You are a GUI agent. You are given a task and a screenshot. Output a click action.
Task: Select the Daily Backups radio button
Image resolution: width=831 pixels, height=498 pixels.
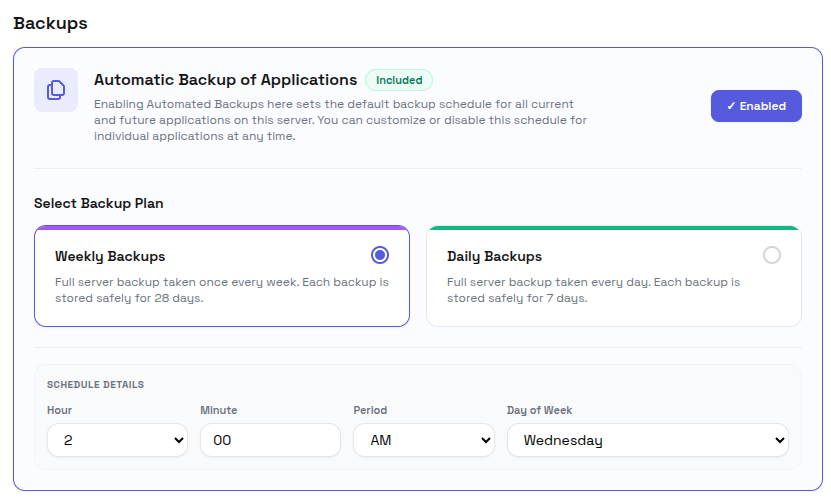tap(772, 255)
